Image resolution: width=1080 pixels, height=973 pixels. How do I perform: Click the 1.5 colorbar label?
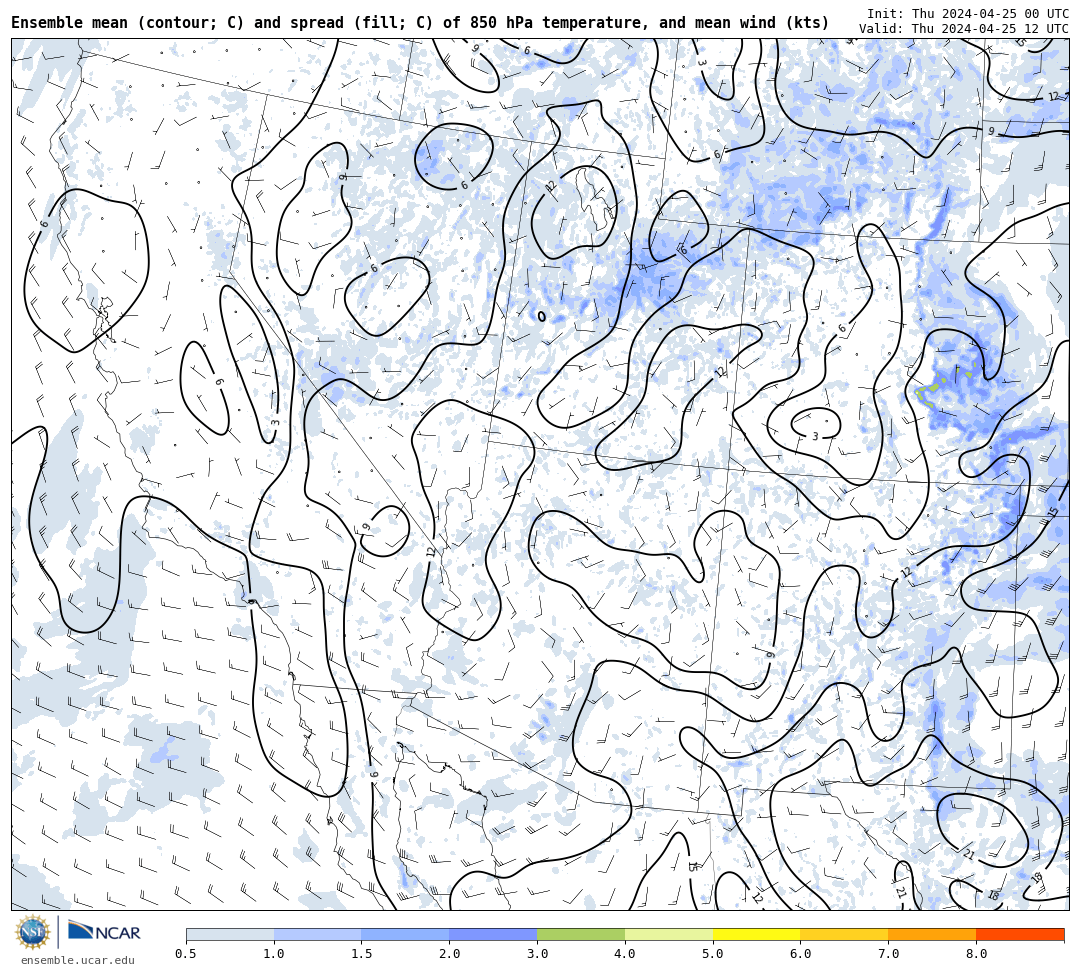362,954
